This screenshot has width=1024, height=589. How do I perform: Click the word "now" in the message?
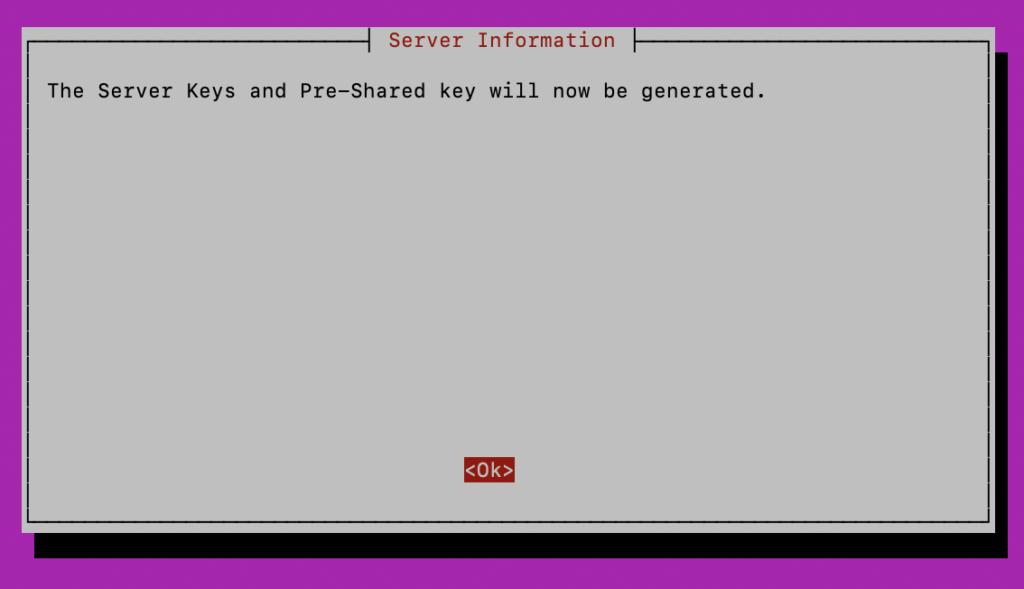[571, 91]
